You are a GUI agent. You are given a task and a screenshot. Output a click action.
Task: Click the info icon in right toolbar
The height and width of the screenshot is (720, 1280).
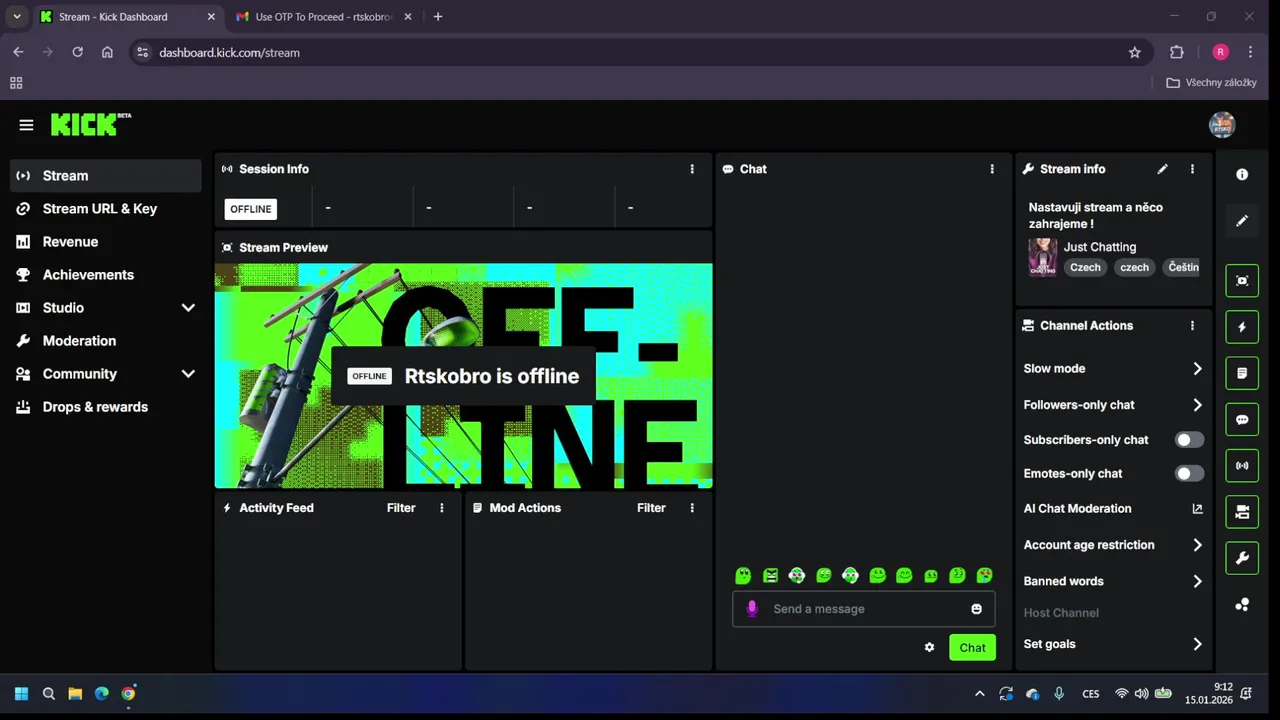point(1242,174)
